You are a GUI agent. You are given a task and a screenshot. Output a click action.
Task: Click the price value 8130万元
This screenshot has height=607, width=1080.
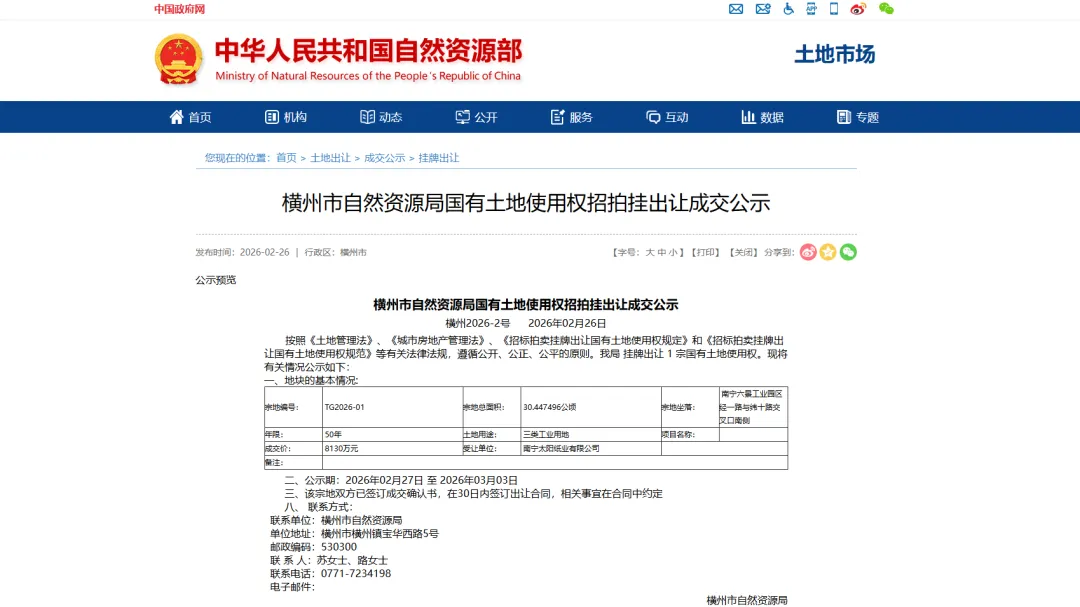click(341, 449)
